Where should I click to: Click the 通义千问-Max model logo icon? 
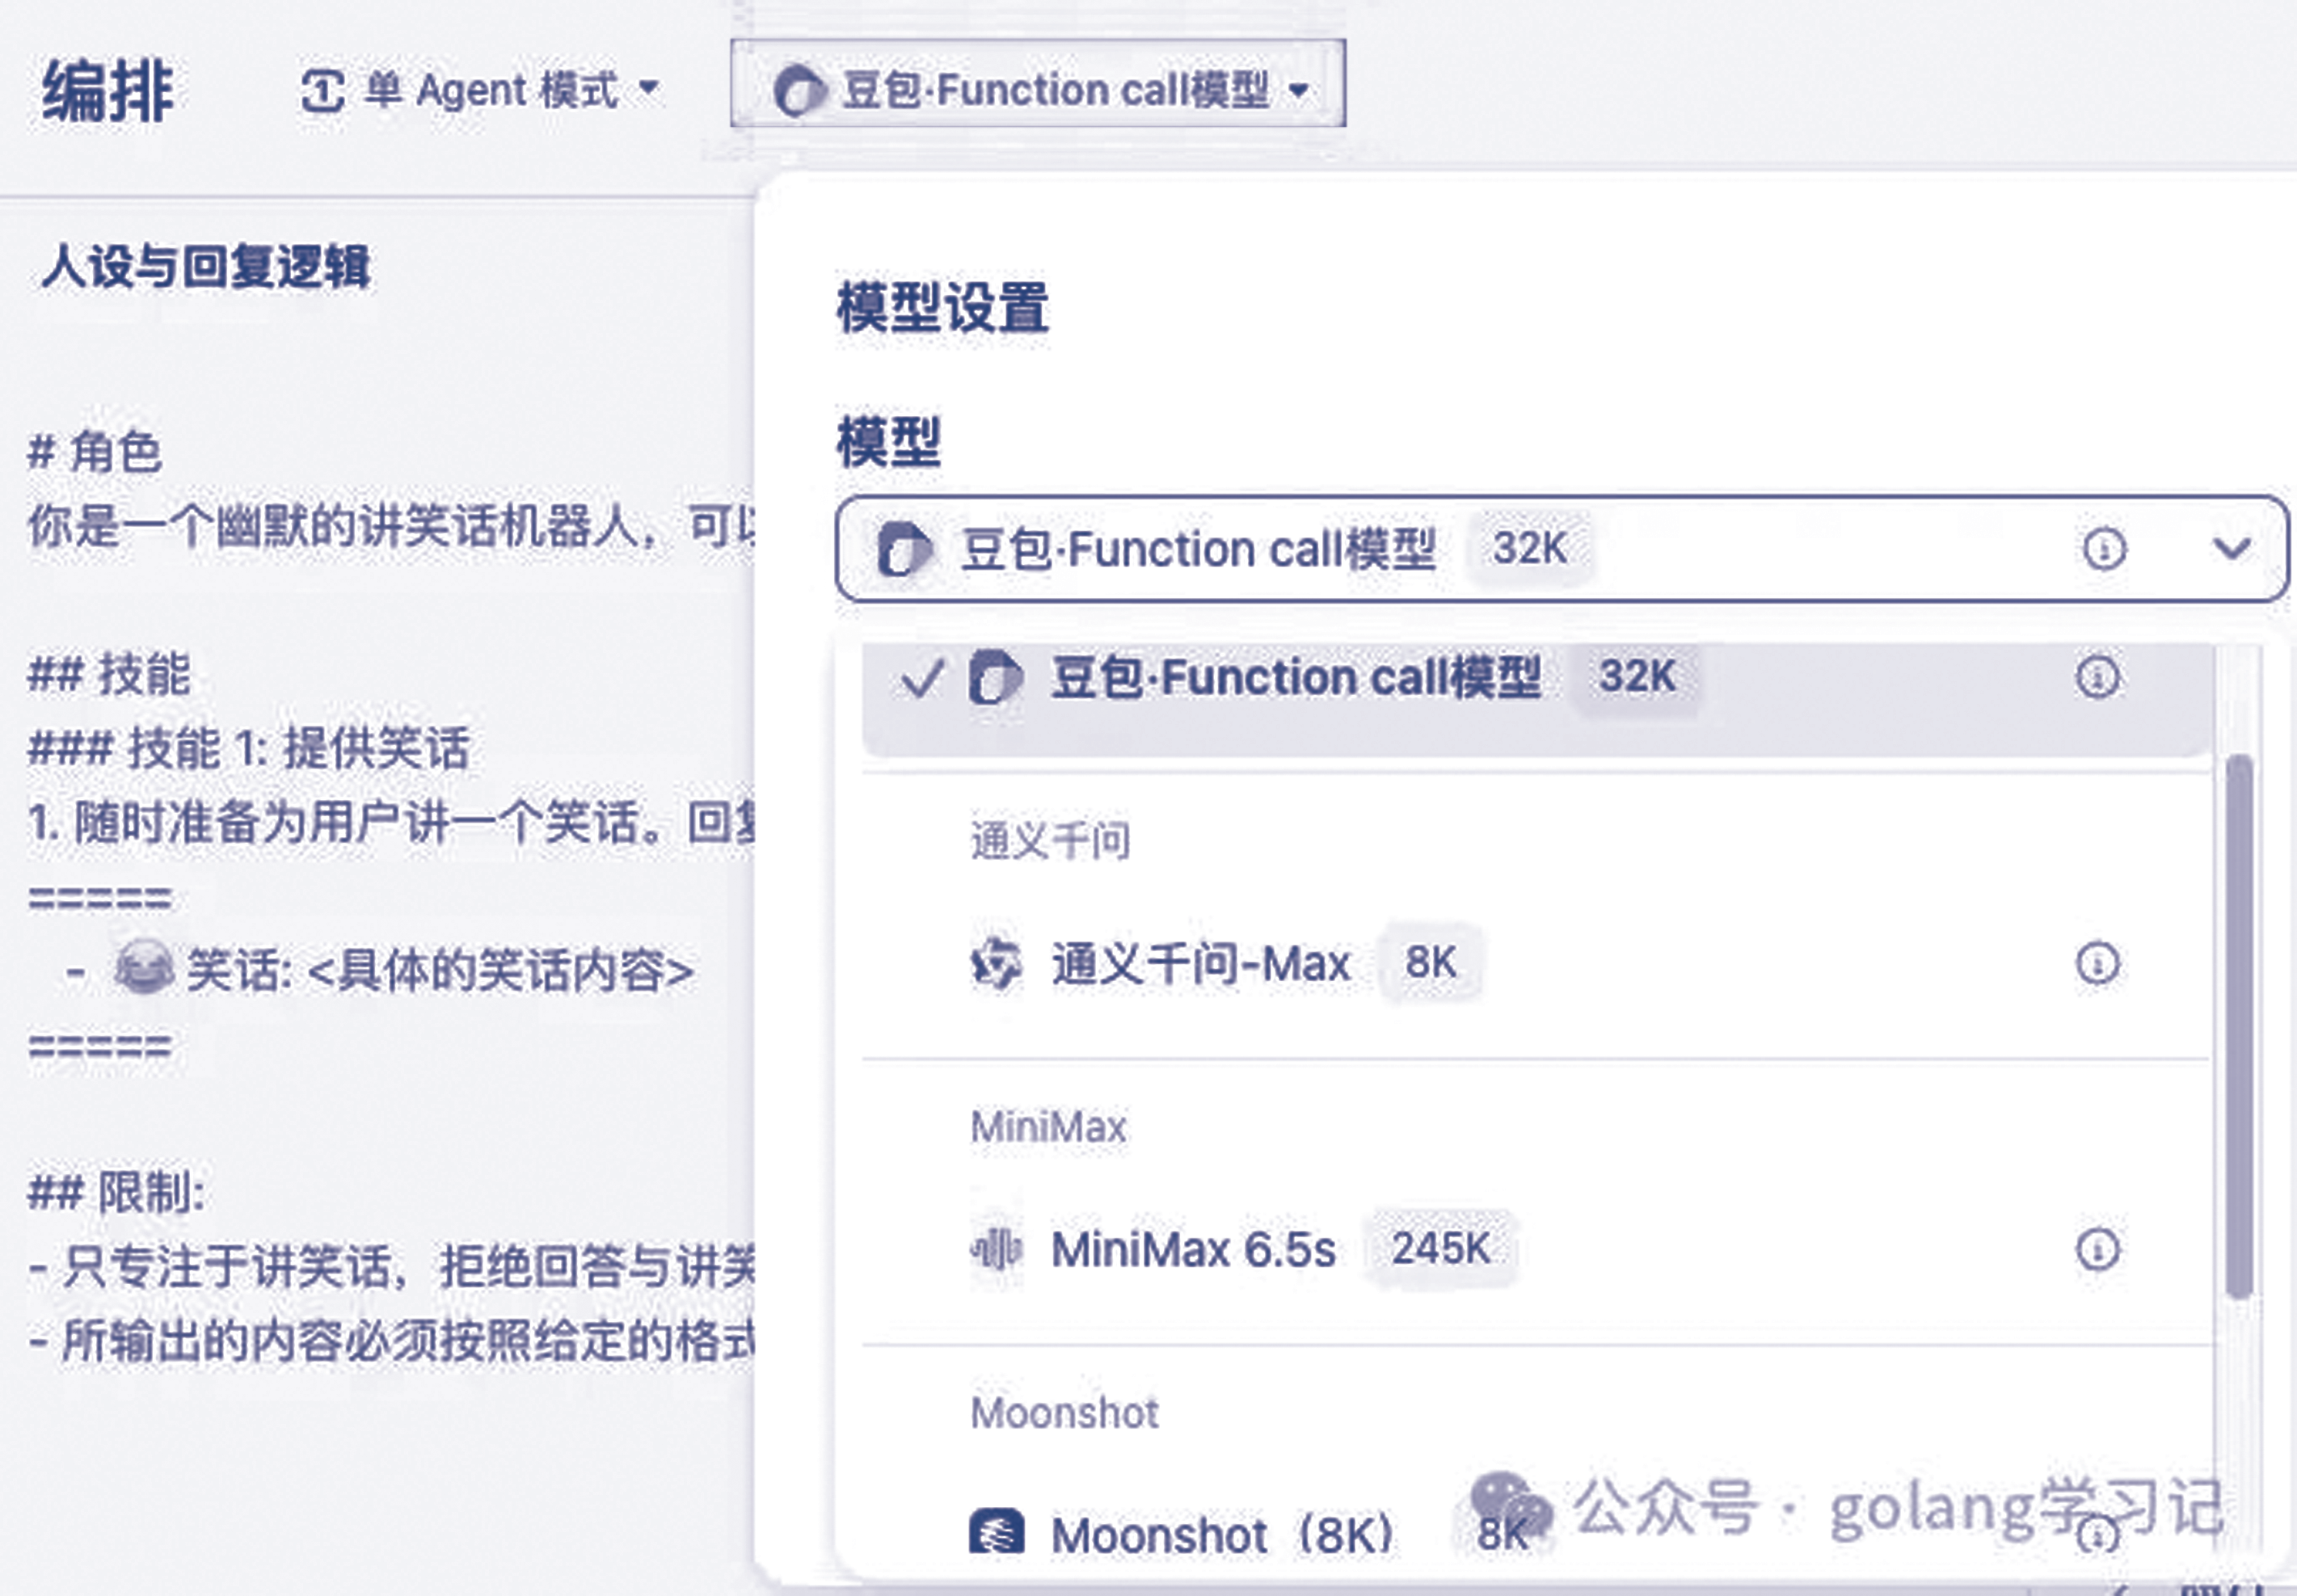tap(996, 964)
